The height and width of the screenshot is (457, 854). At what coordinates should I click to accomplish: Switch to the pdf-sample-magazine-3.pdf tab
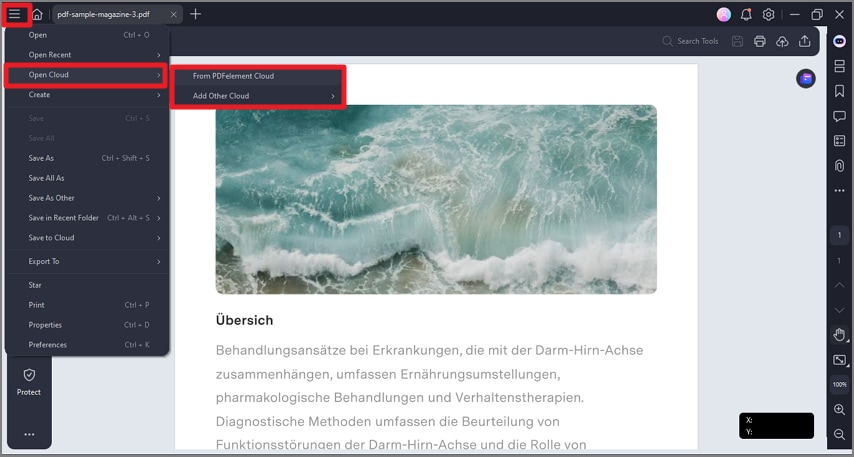click(x=103, y=15)
